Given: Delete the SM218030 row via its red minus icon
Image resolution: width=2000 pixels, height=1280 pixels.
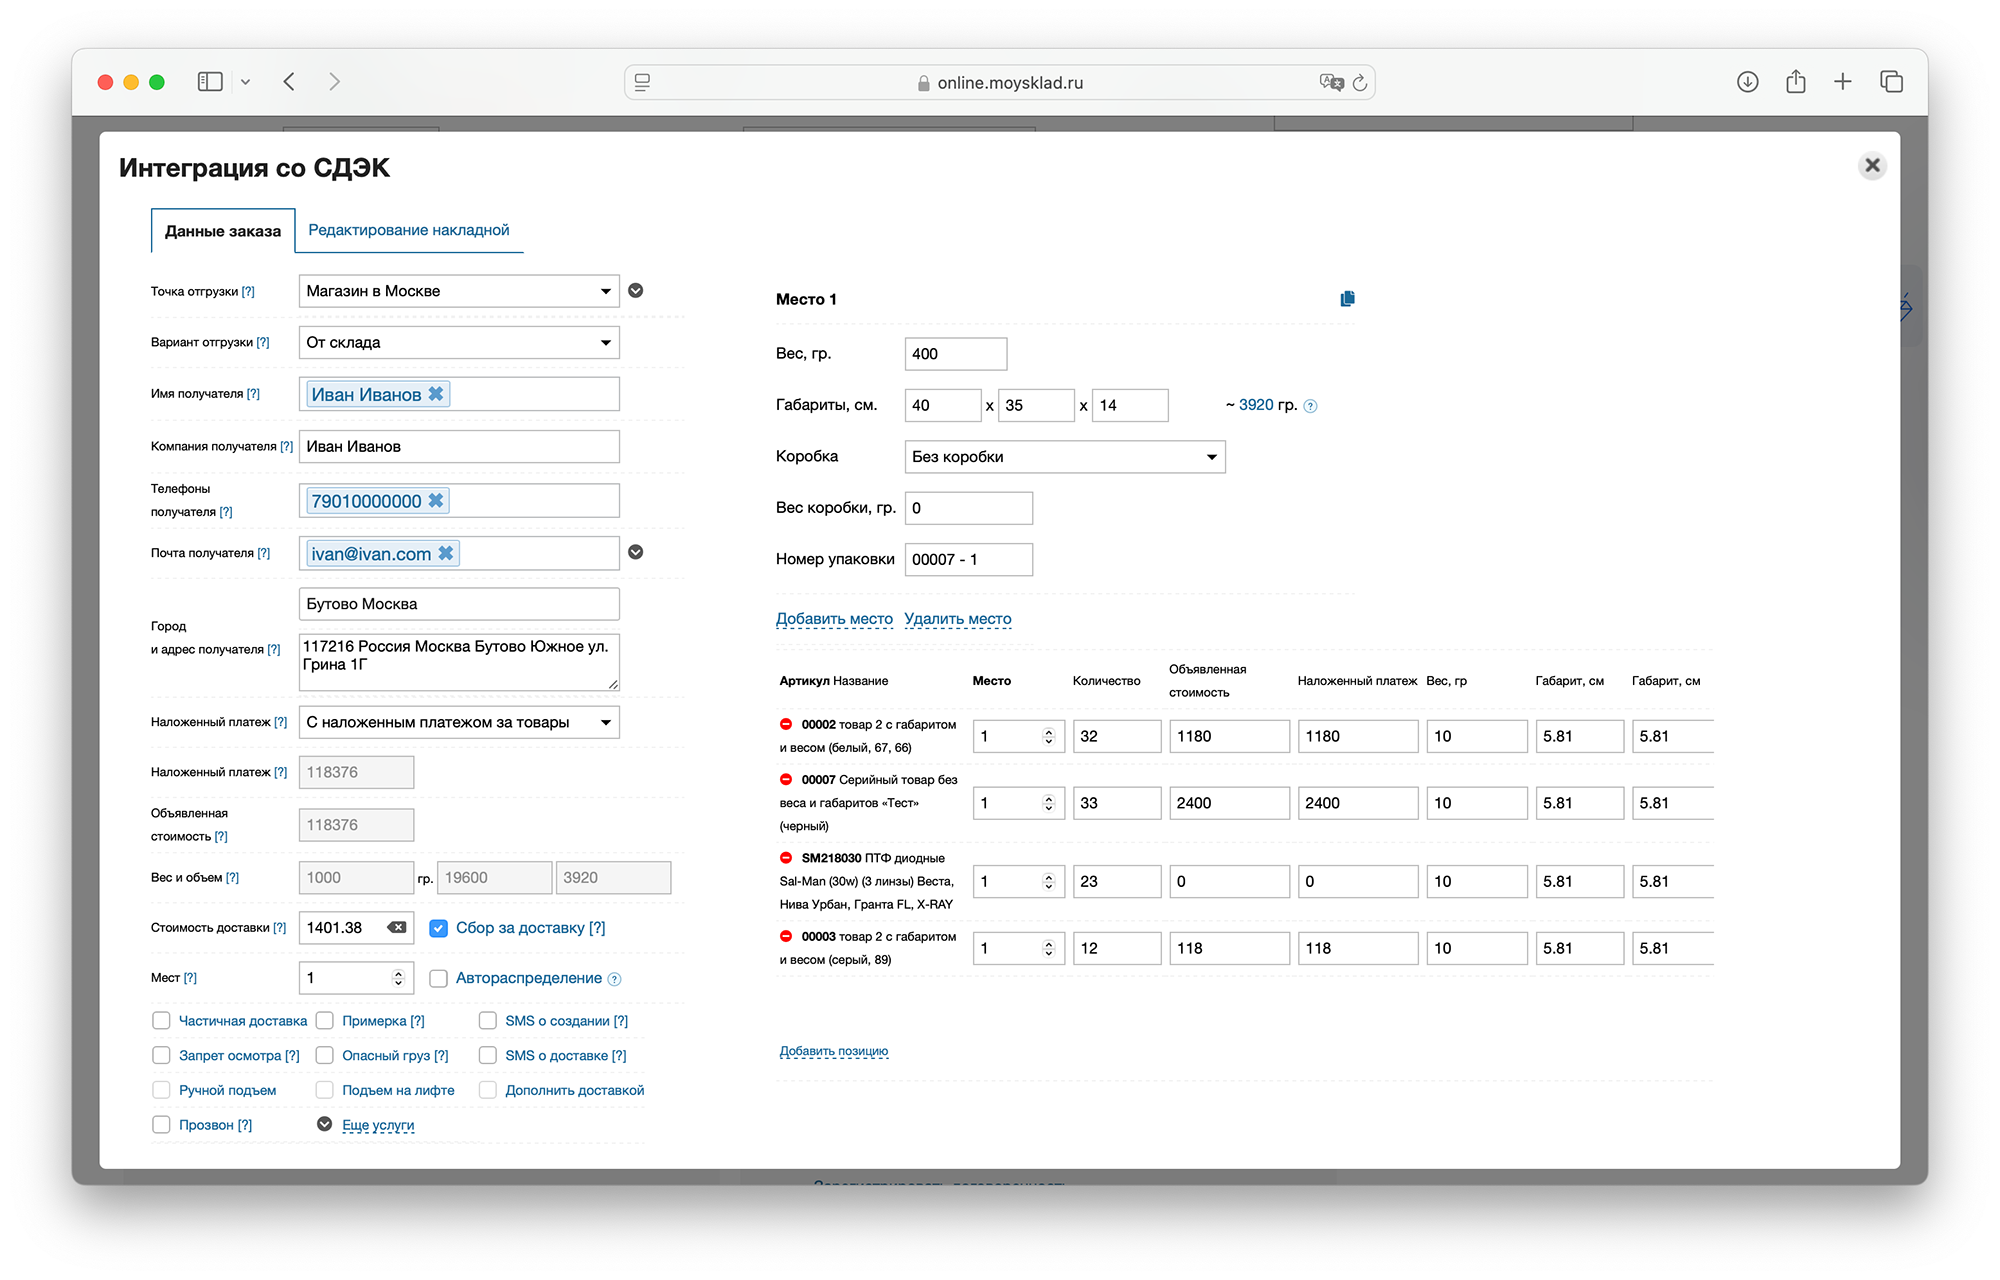Looking at the screenshot, I should (x=786, y=858).
